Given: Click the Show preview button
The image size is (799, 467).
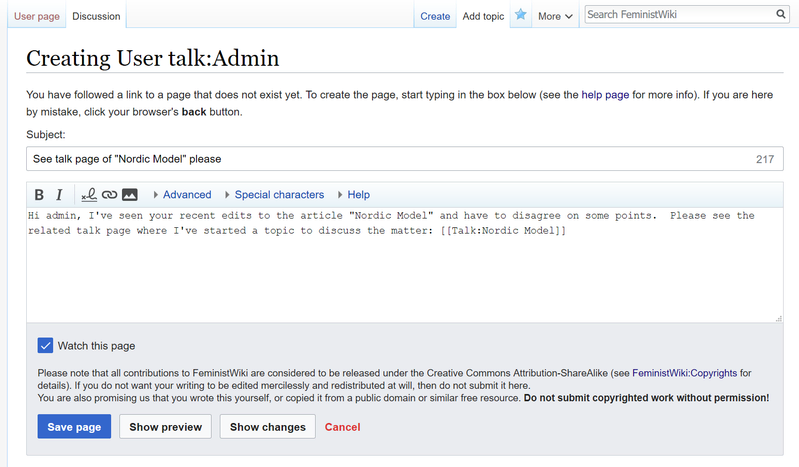Looking at the screenshot, I should 166,427.
